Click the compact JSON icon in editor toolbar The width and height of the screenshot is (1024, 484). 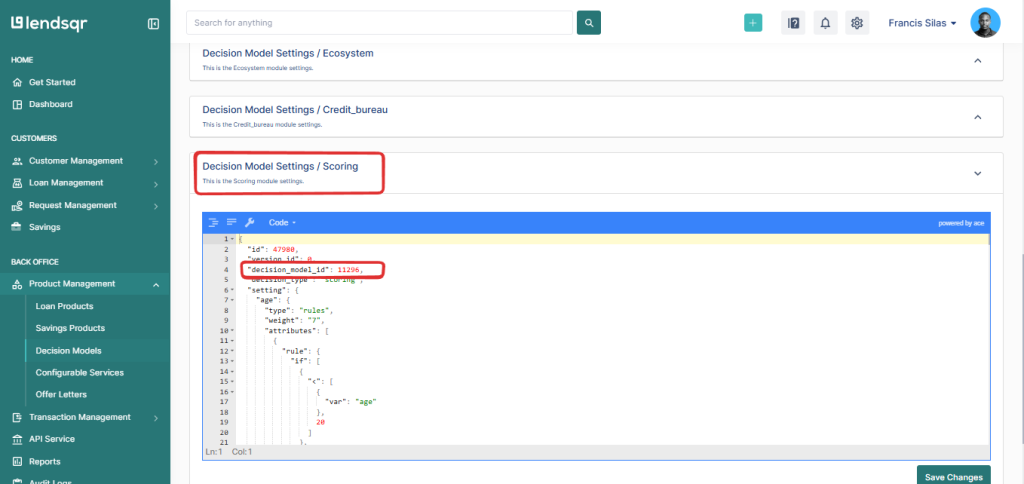[x=231, y=222]
